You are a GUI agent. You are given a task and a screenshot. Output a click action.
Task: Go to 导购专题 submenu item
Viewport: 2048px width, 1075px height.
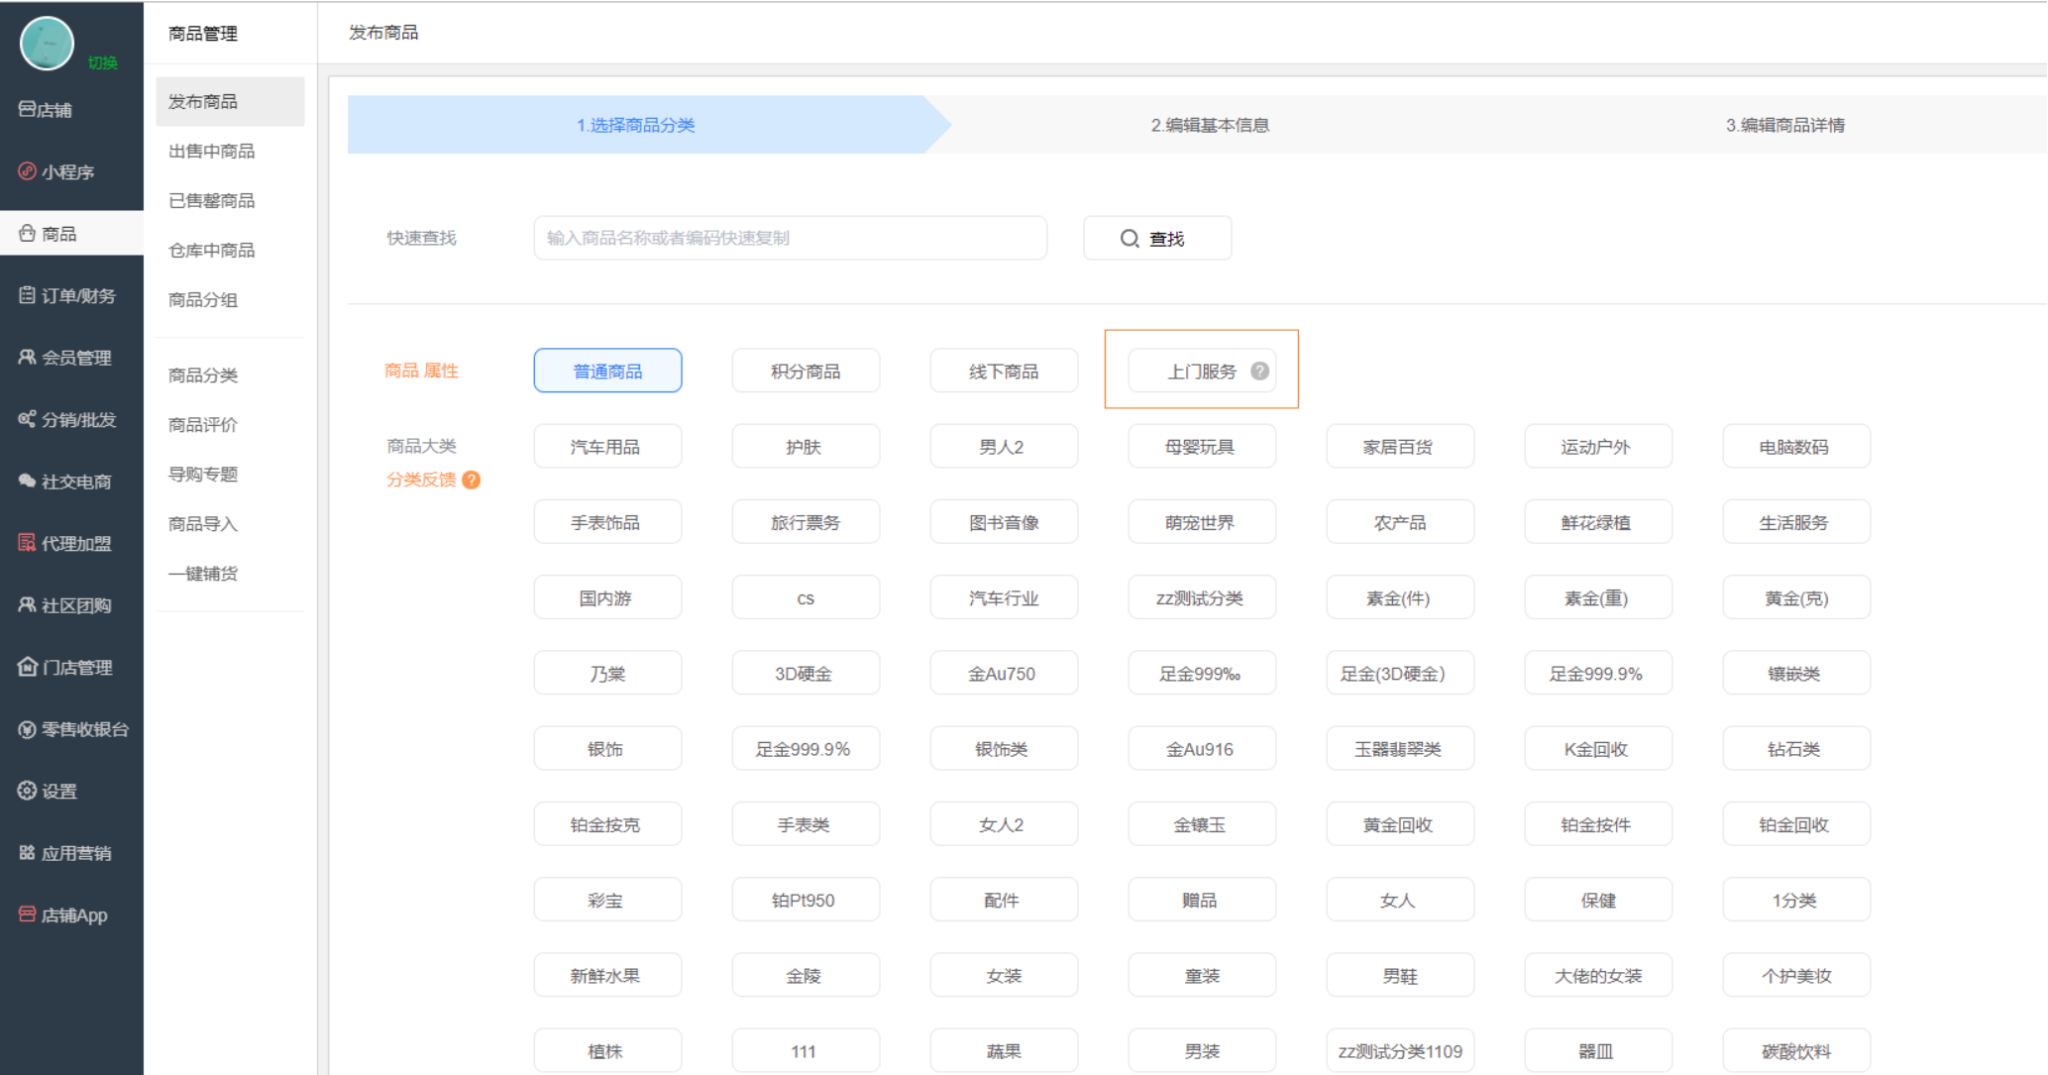click(203, 474)
